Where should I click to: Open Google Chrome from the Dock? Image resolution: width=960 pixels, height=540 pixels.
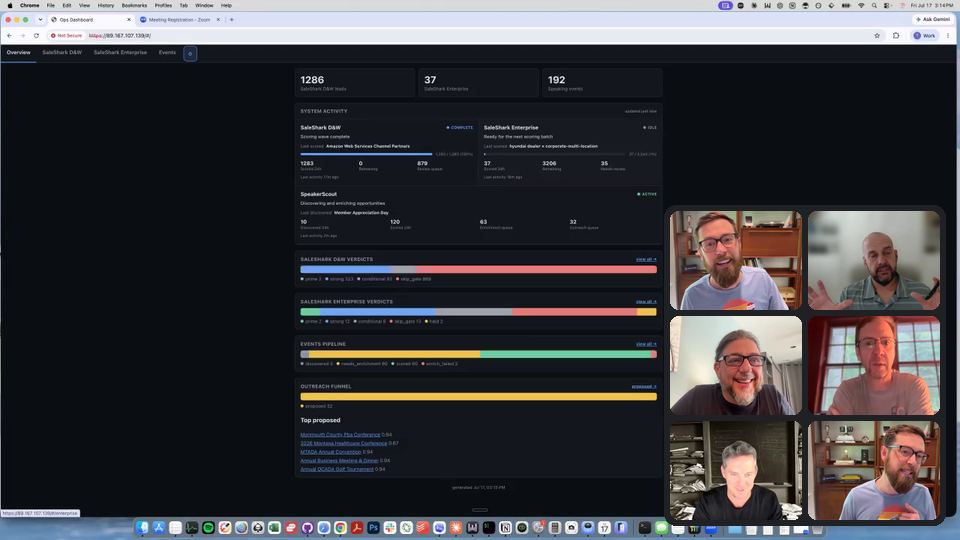[340, 527]
